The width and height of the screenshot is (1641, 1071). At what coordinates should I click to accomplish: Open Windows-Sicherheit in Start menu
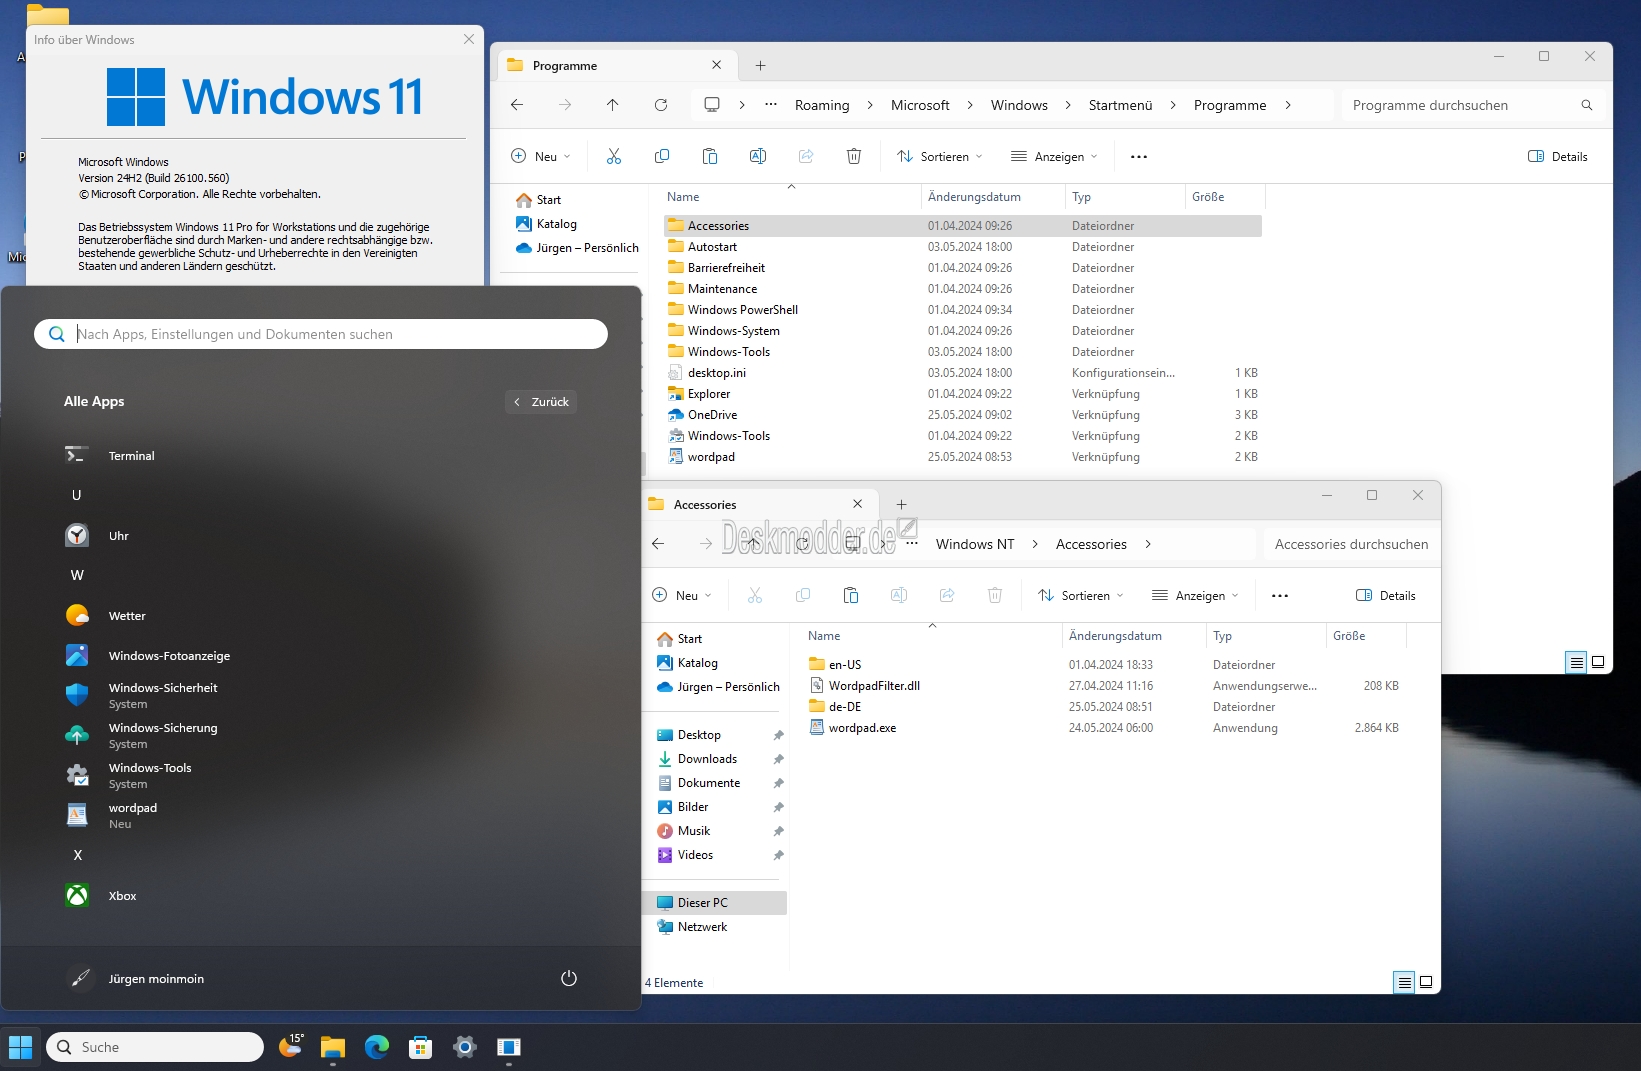click(320, 695)
